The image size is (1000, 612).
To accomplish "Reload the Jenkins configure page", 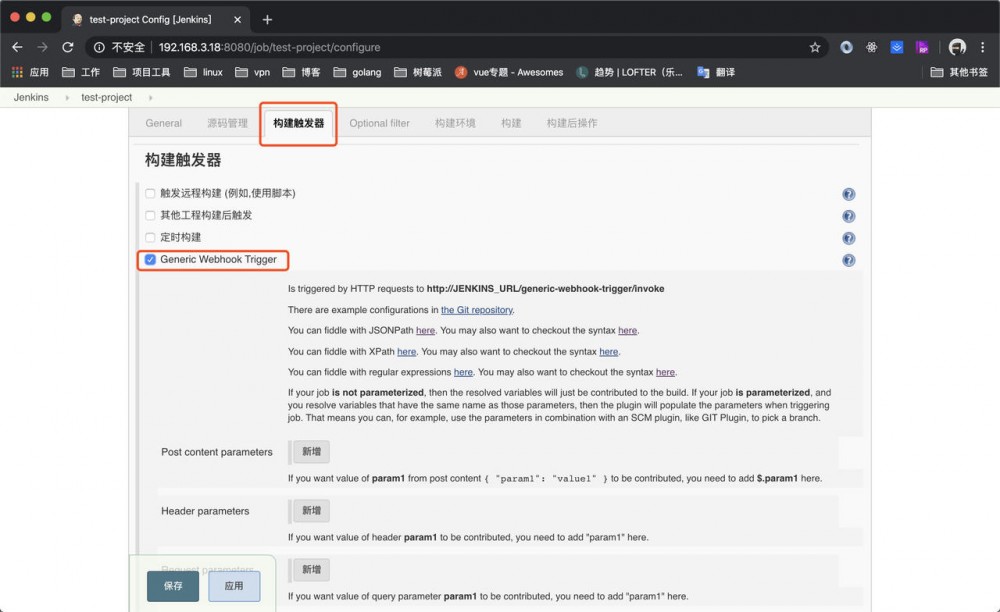I will [x=67, y=46].
